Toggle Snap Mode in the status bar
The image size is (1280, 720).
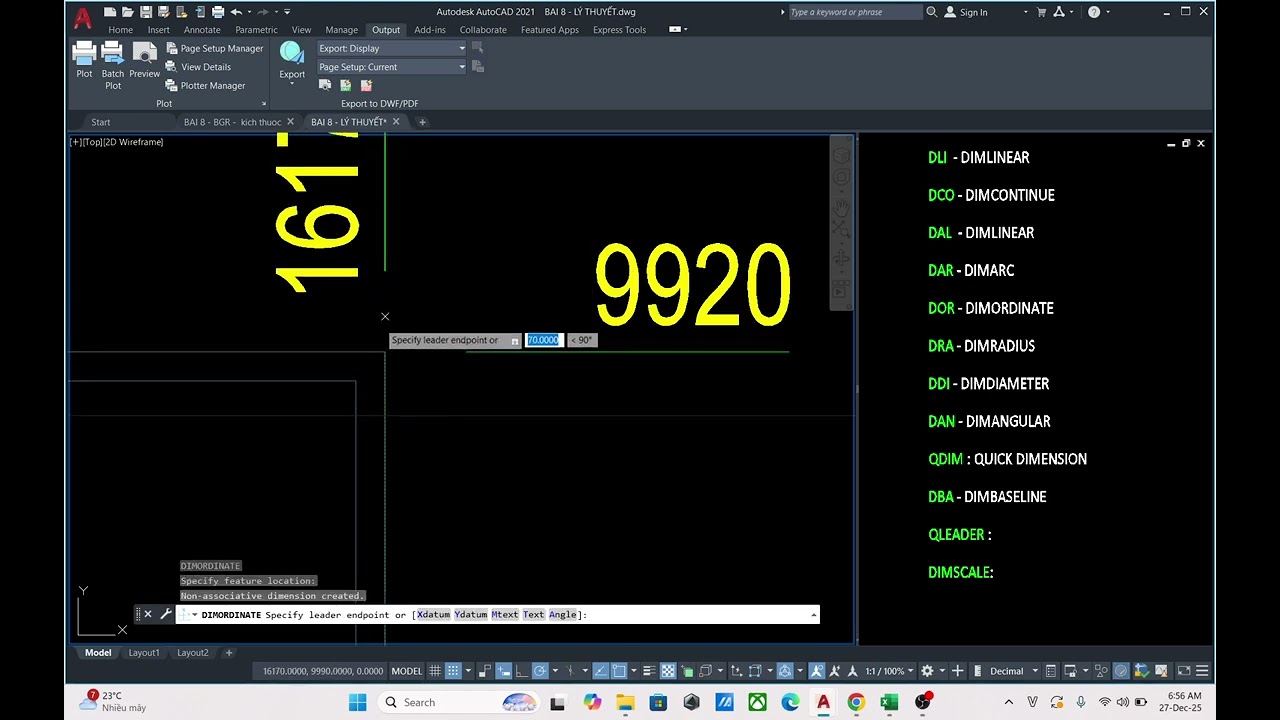tap(454, 671)
